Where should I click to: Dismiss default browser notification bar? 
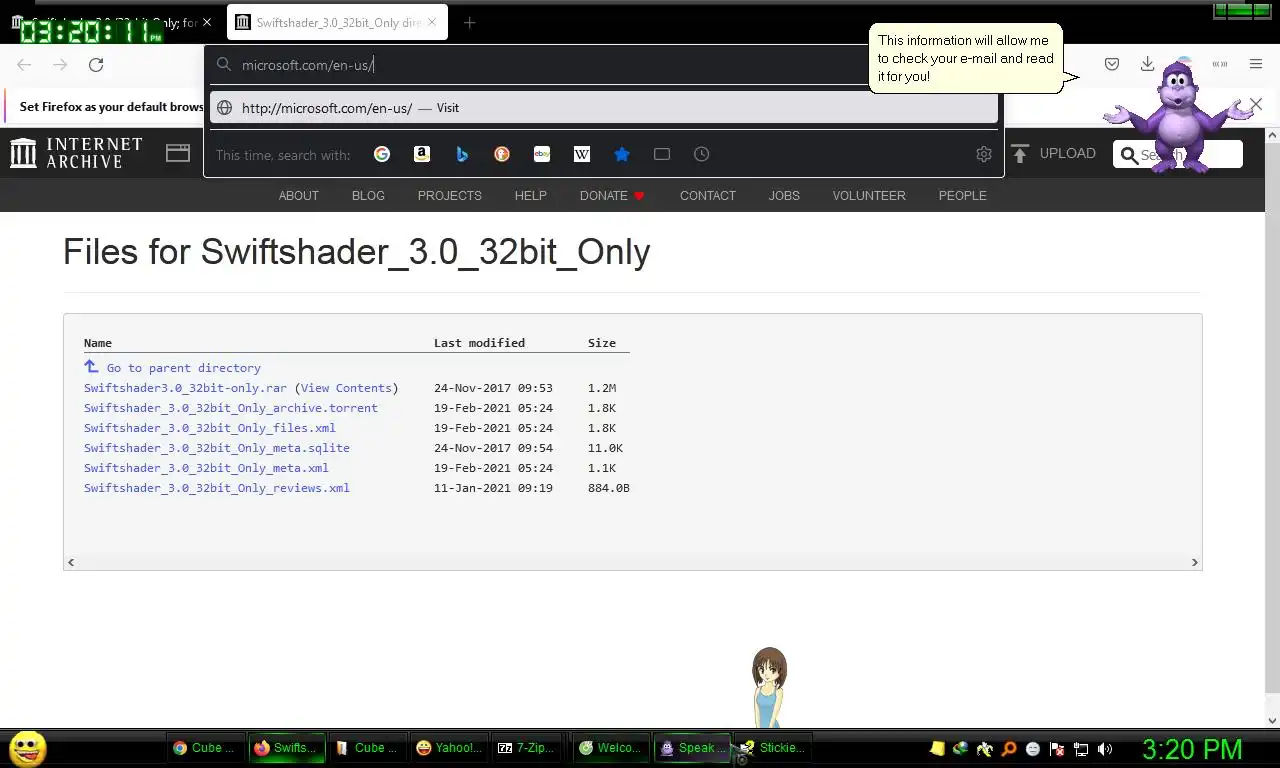(x=1256, y=104)
